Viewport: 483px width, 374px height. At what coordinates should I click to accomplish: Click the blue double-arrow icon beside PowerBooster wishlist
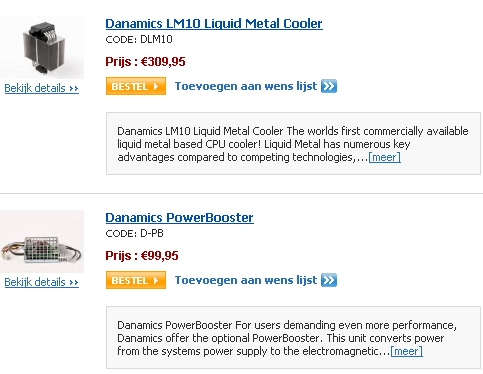pos(329,280)
